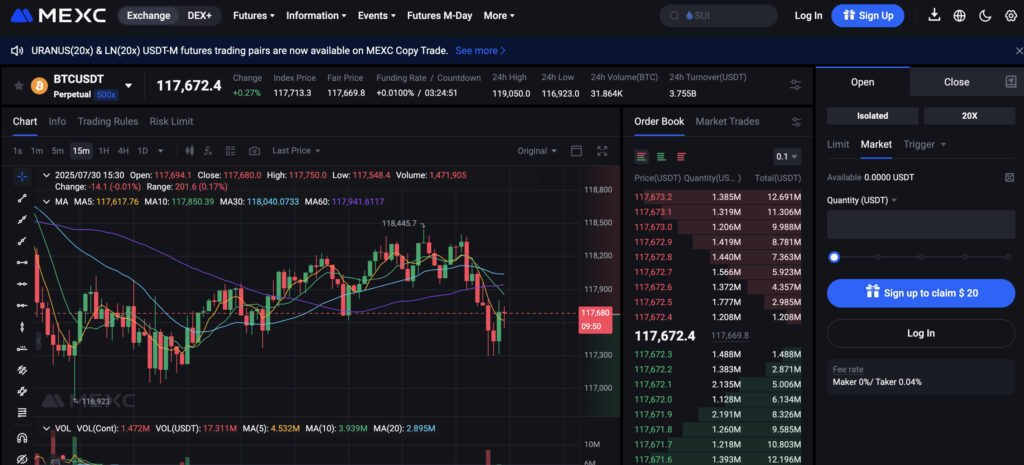Change order book 0.1 depth precision

point(787,157)
